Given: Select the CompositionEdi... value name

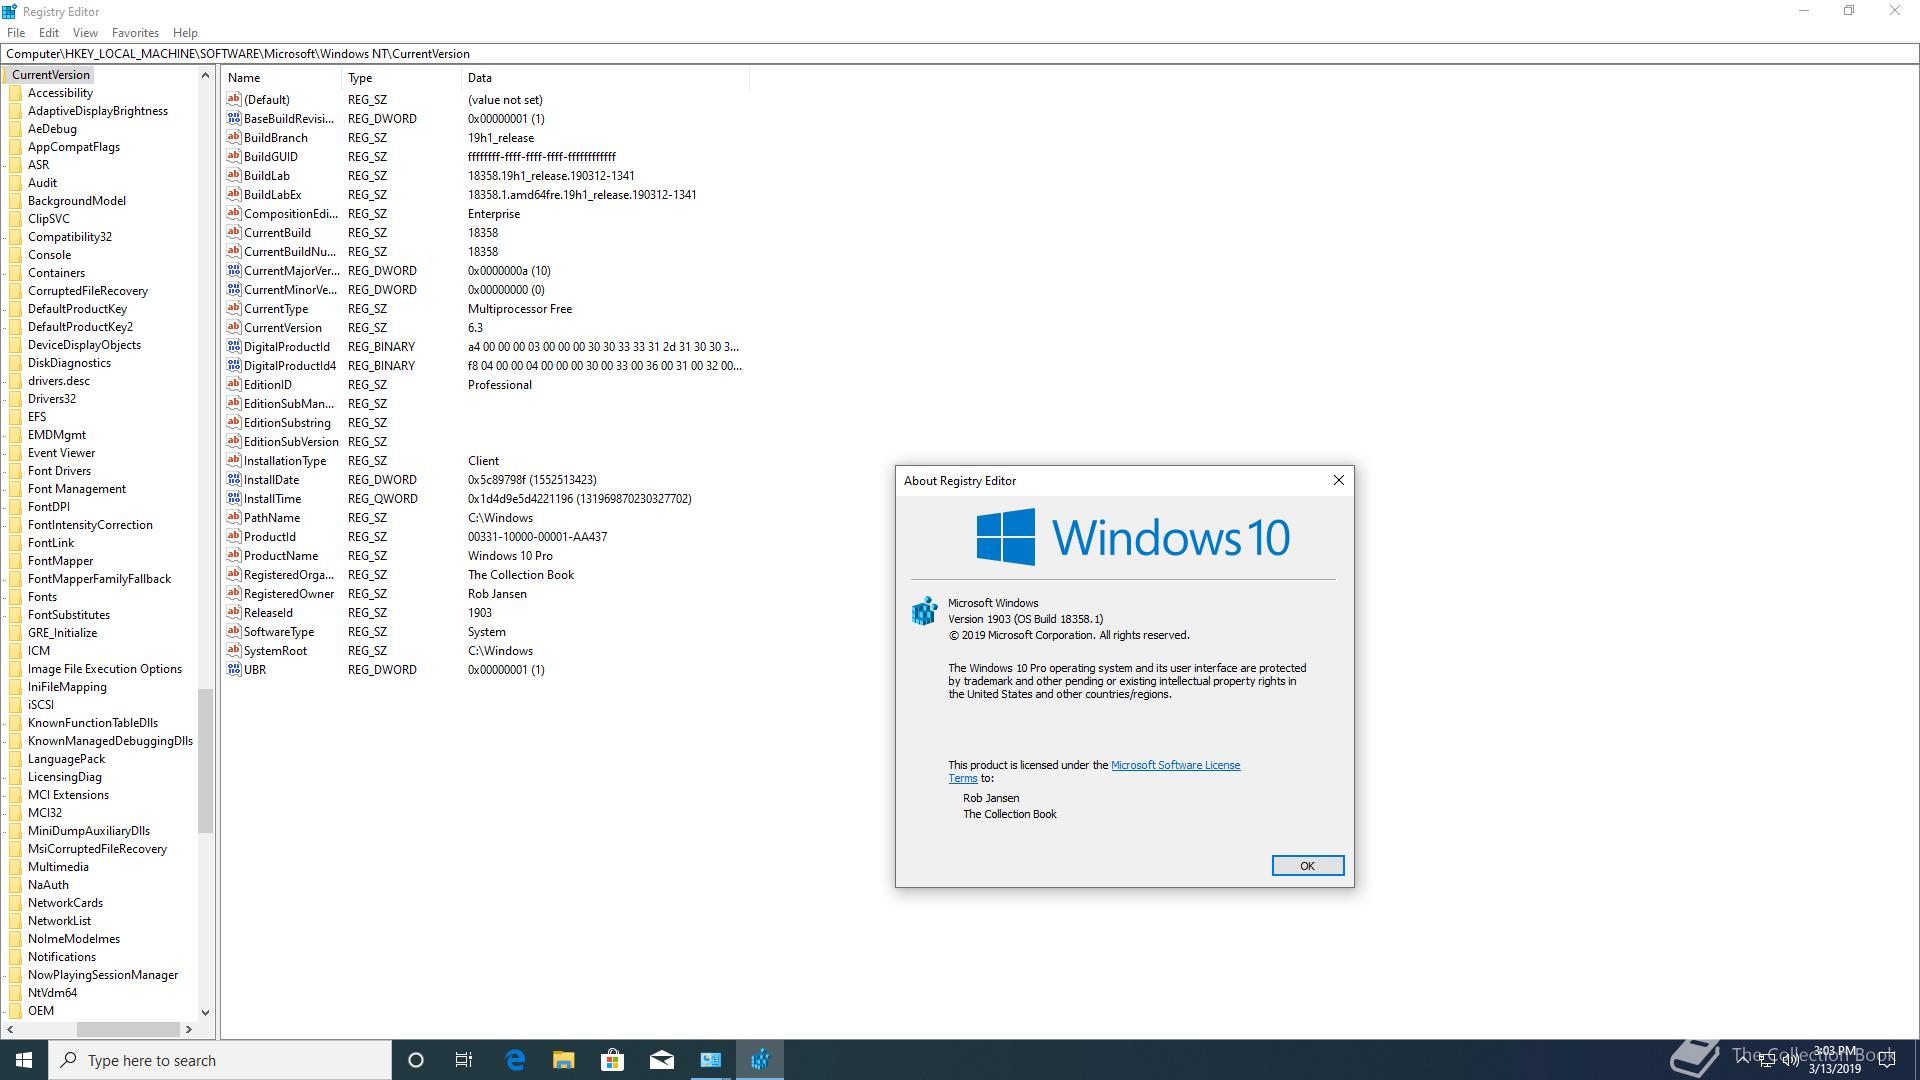Looking at the screenshot, I should (x=291, y=213).
